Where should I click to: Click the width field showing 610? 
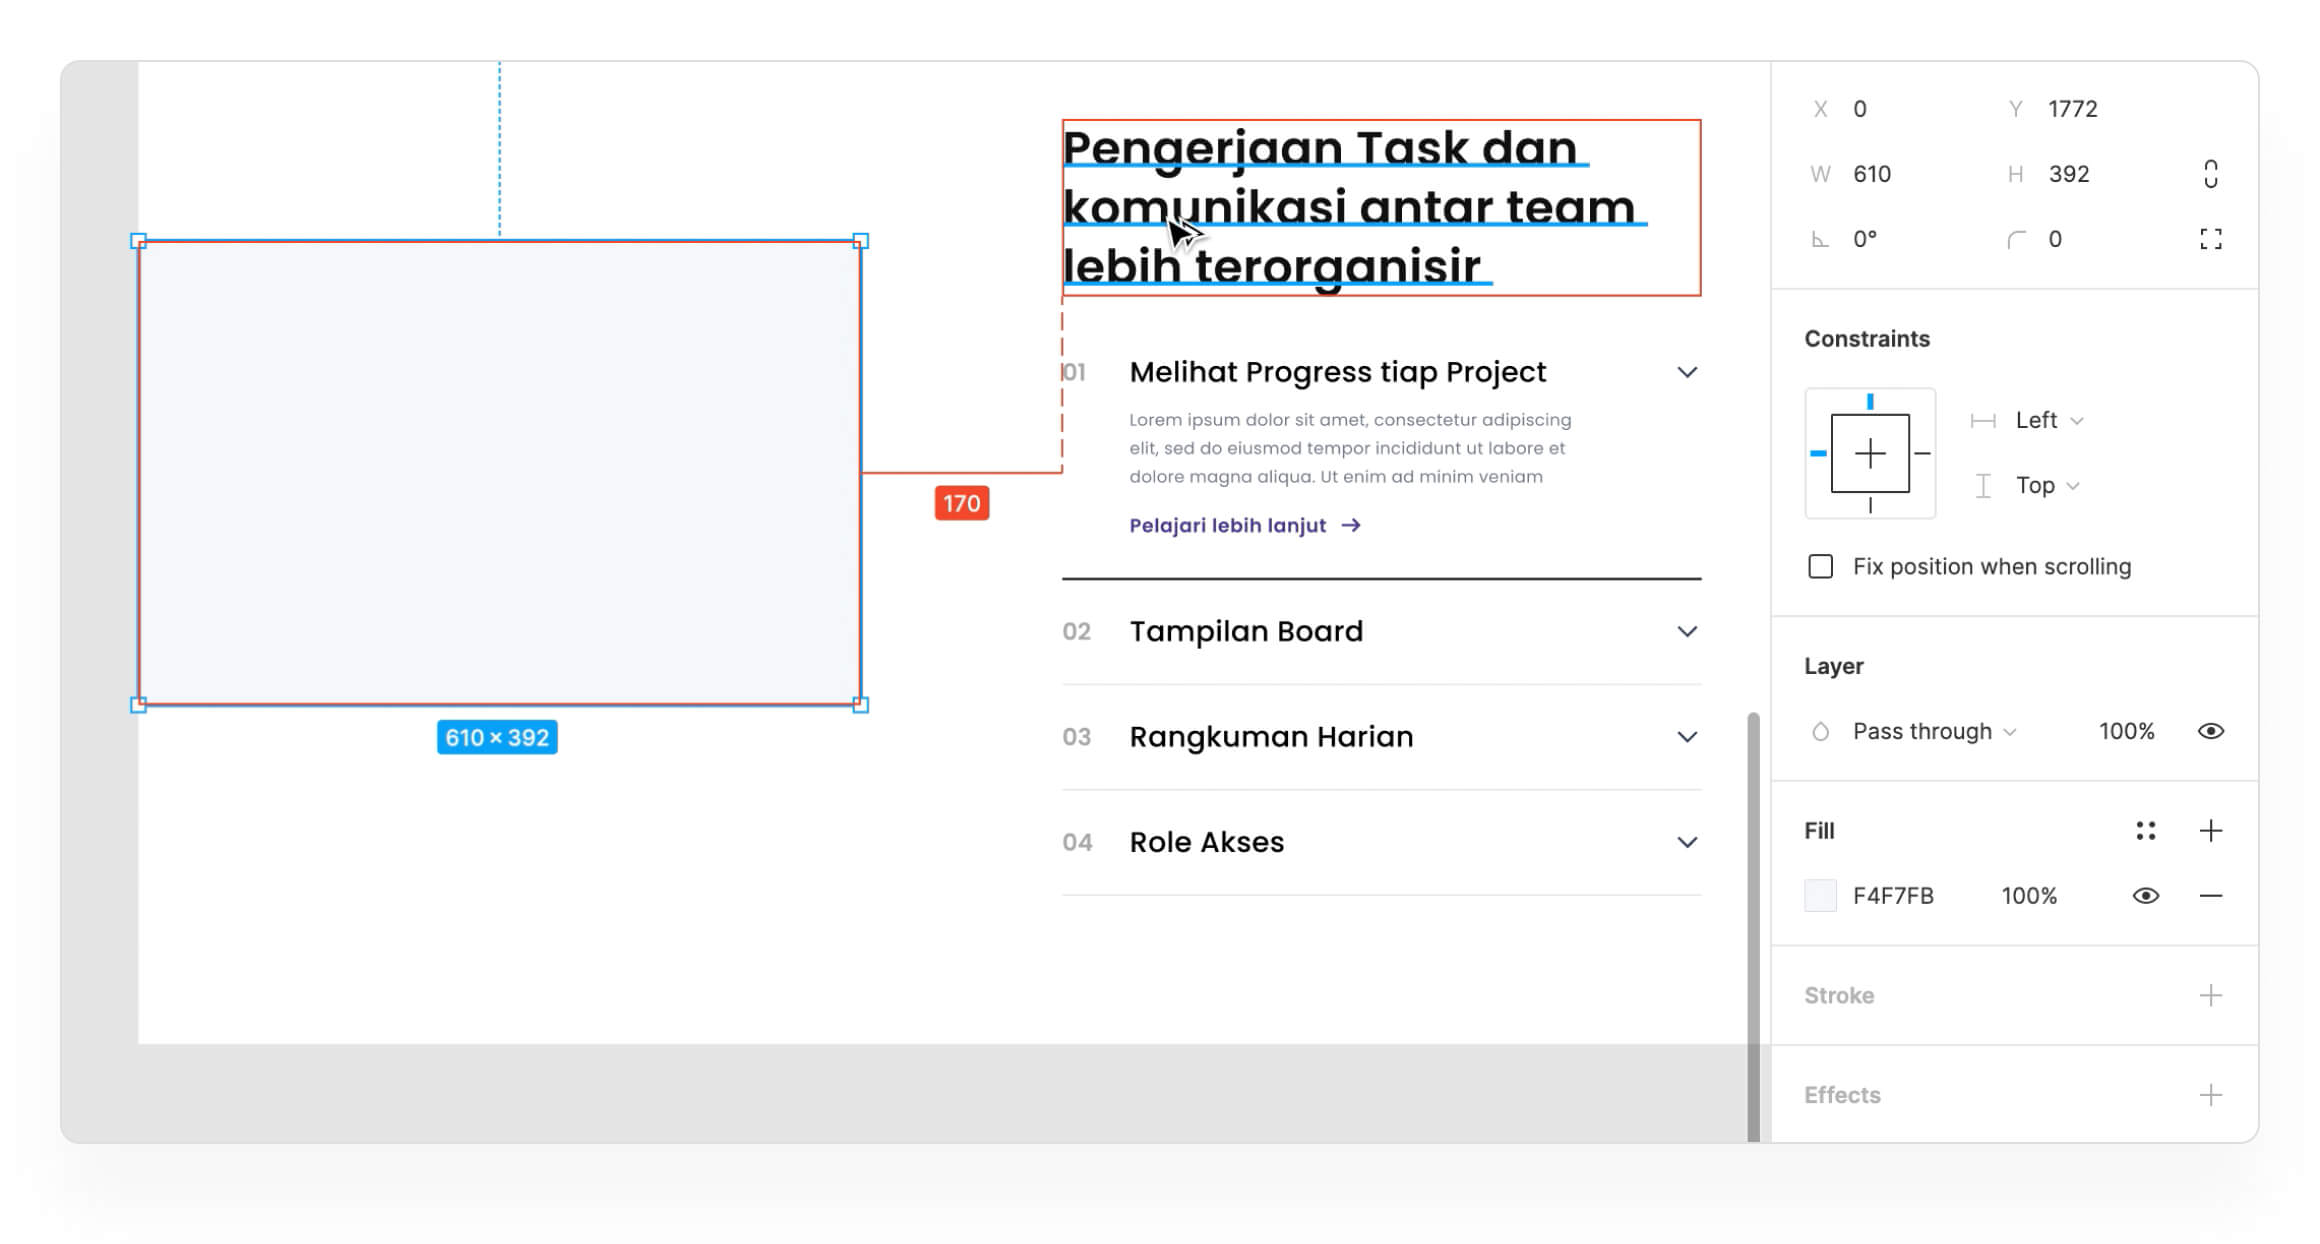point(1871,174)
